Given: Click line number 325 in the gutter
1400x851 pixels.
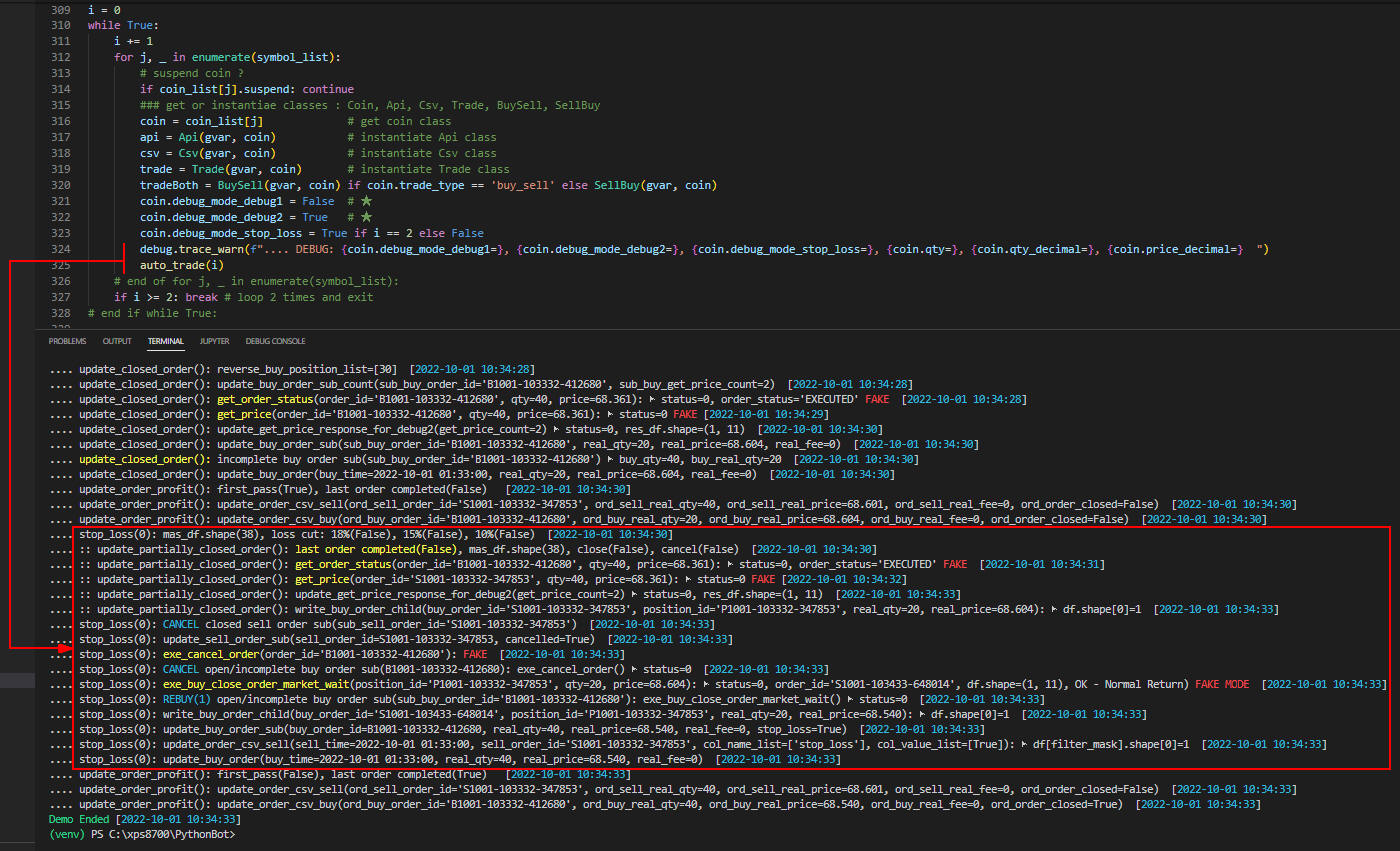Looking at the screenshot, I should pyautogui.click(x=60, y=265).
